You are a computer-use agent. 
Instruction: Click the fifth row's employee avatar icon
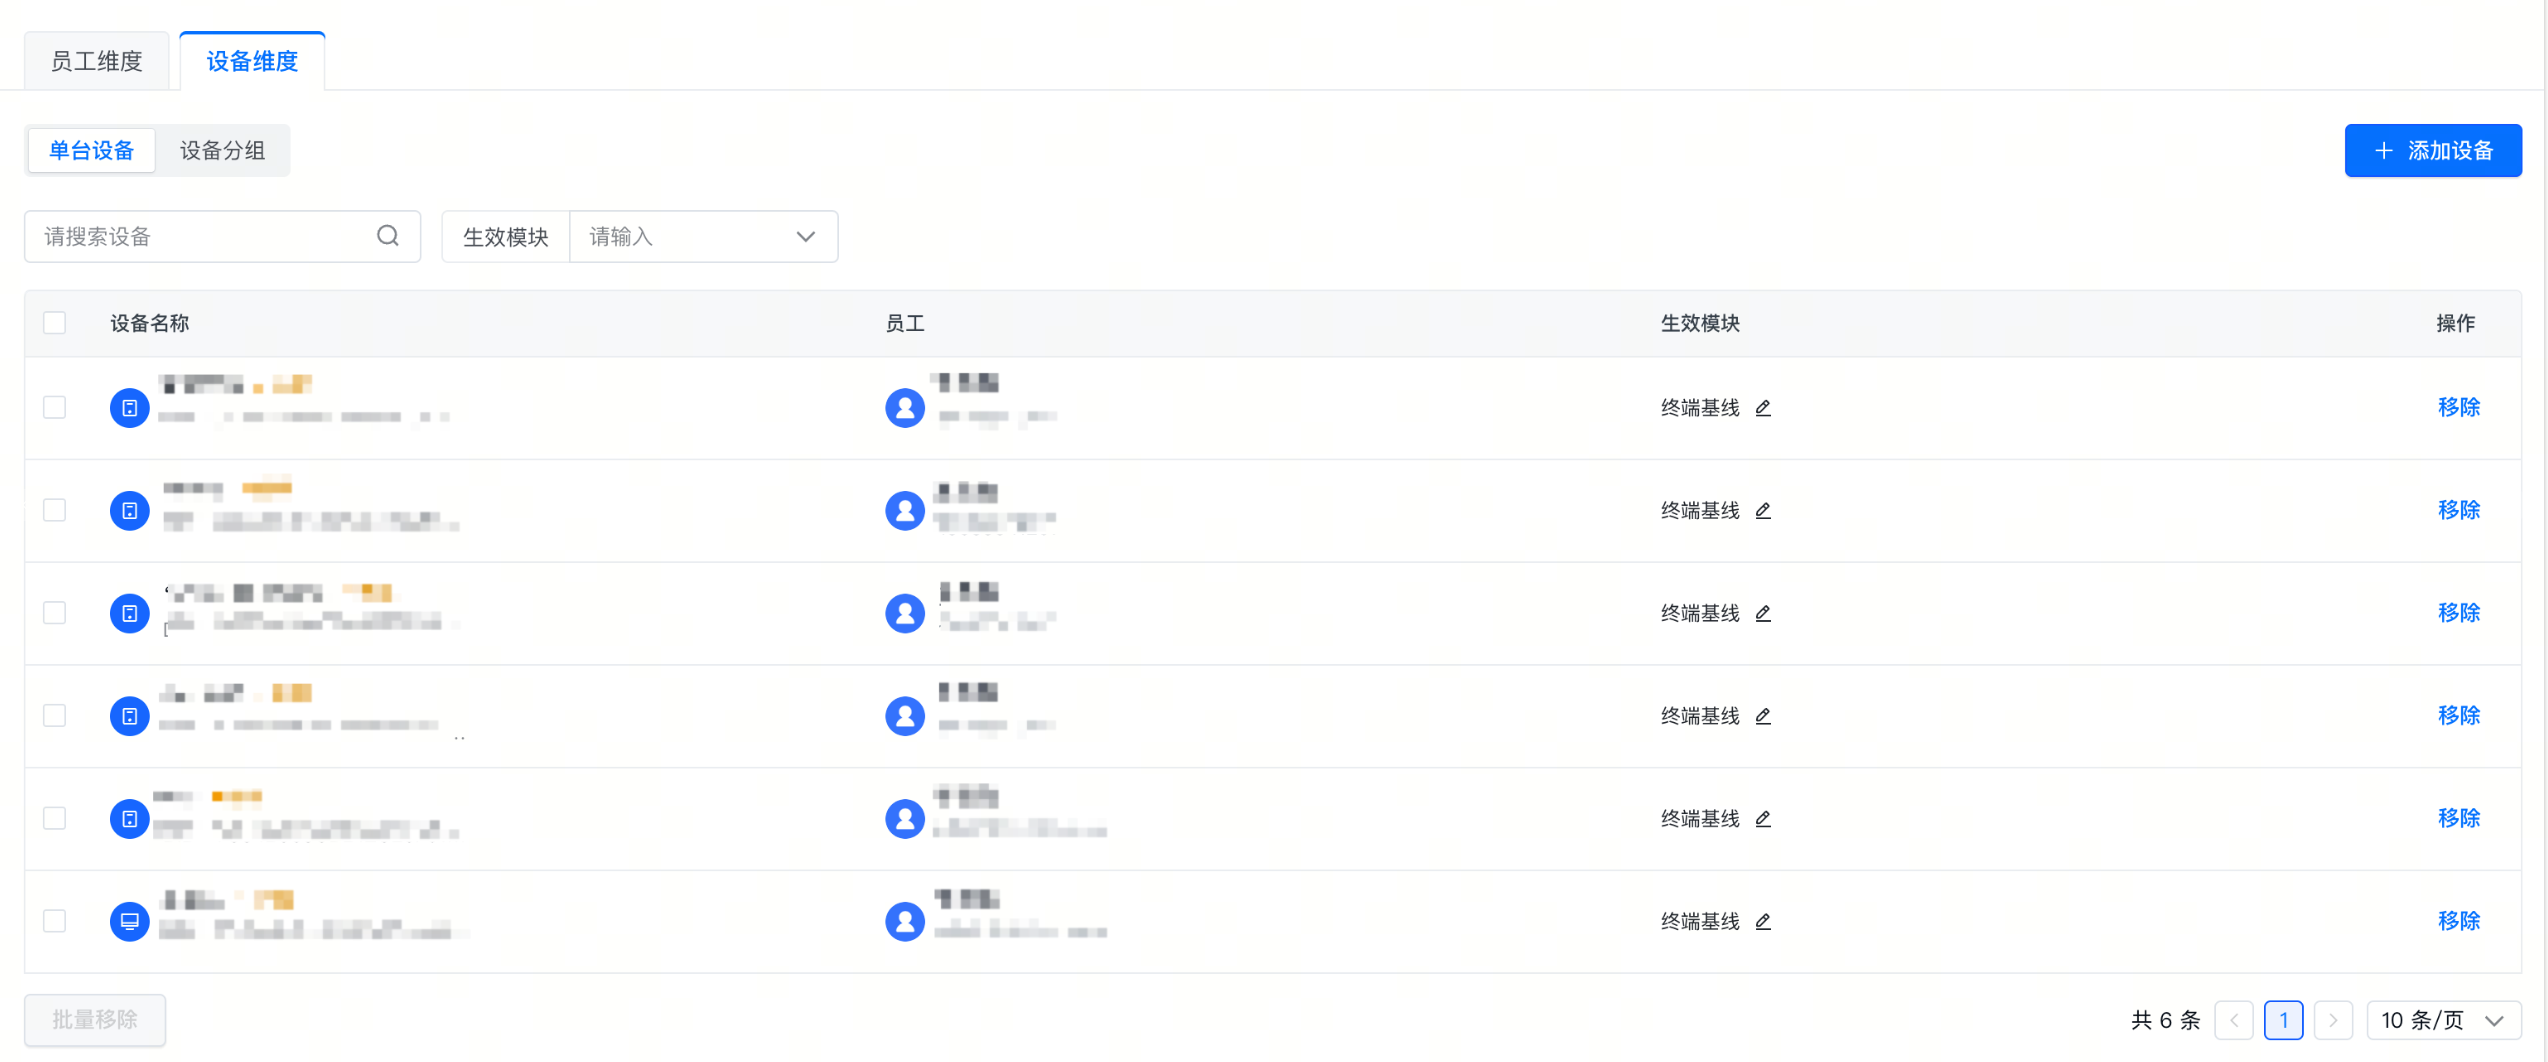(x=904, y=819)
